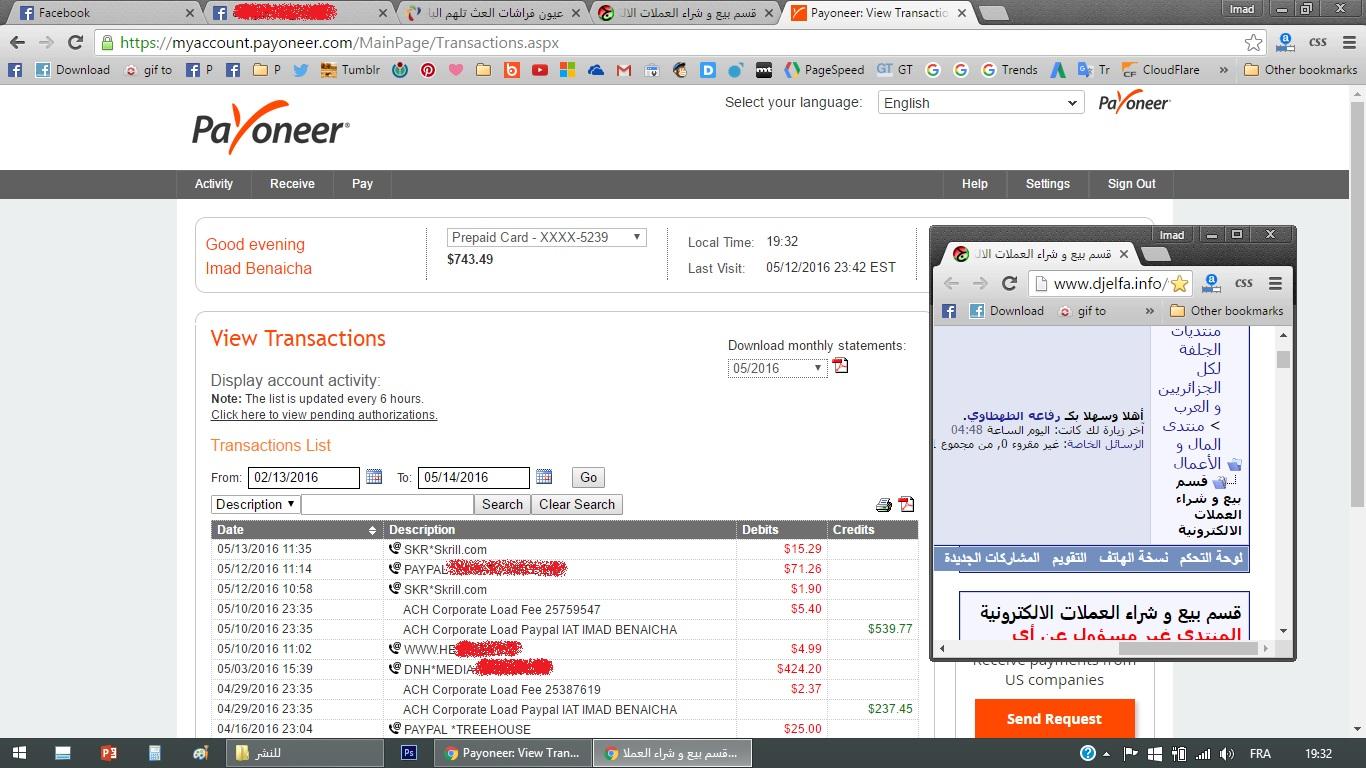
Task: Click the view pending authorizations link
Action: coord(324,415)
